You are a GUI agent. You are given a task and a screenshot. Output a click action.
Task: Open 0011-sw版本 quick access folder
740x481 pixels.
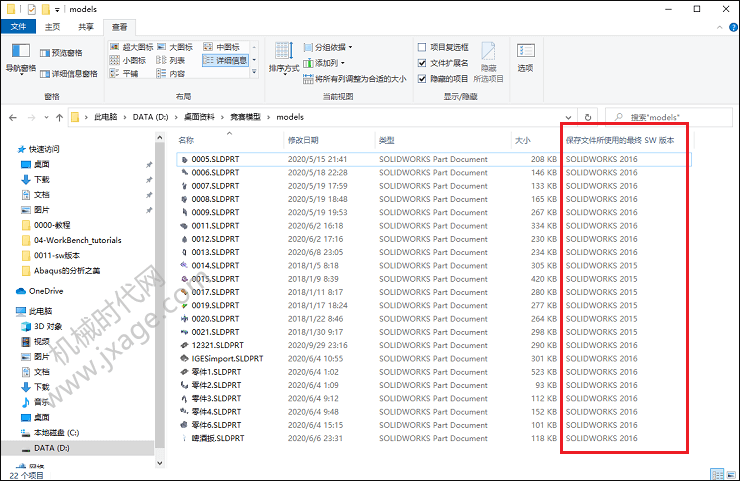click(51, 255)
